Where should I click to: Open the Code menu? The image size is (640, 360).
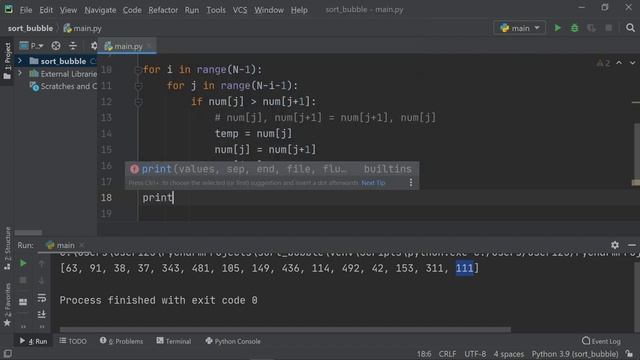(x=132, y=9)
